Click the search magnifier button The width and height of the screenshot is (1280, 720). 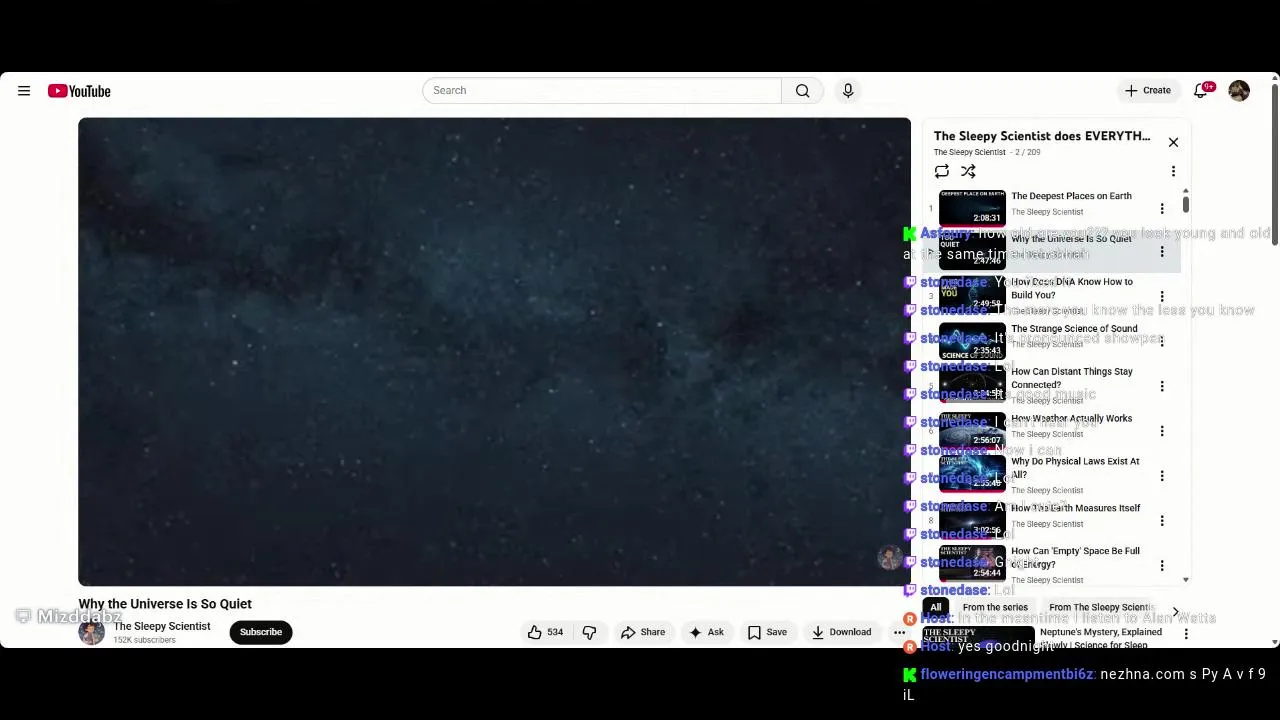[x=802, y=91]
